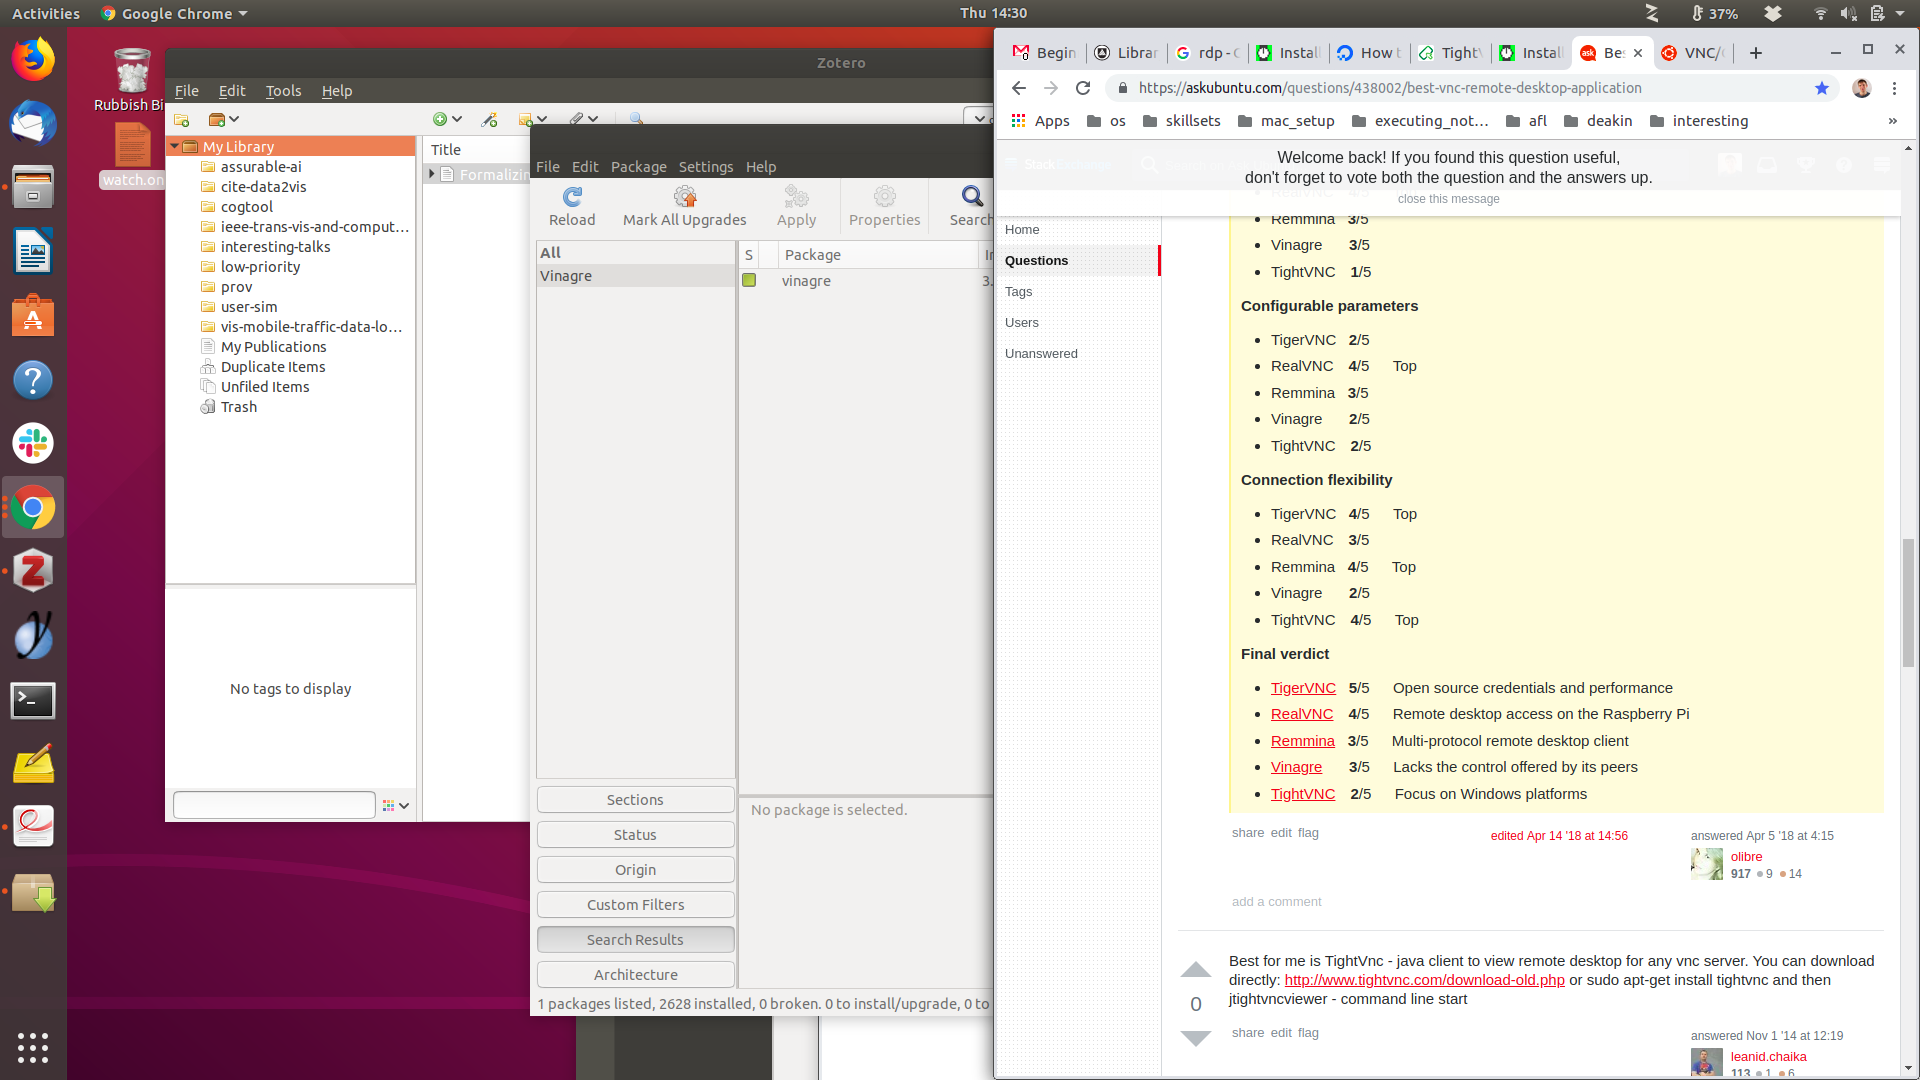Click the Custom Filters button
Viewport: 1920px width, 1080px height.
click(636, 905)
